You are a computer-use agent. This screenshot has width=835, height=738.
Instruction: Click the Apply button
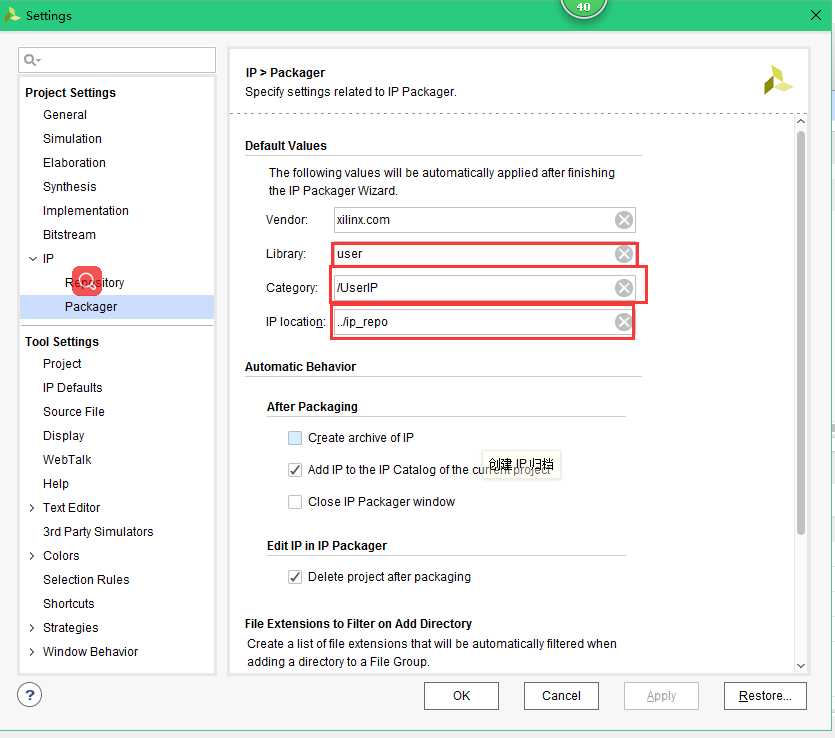pos(661,696)
